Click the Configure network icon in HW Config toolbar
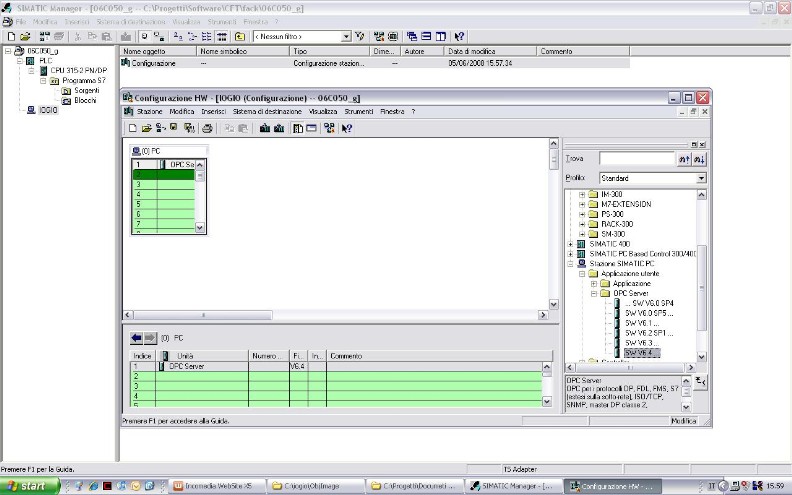Image resolution: width=792 pixels, height=495 pixels. click(329, 128)
